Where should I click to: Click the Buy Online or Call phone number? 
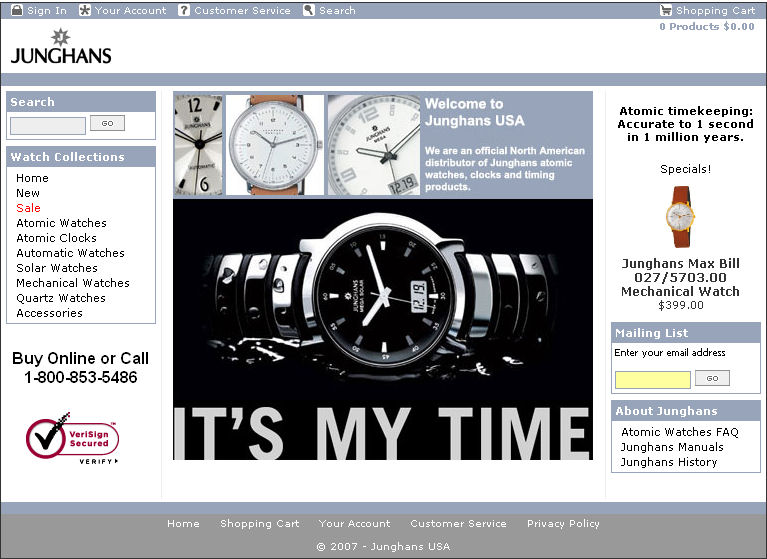81,377
